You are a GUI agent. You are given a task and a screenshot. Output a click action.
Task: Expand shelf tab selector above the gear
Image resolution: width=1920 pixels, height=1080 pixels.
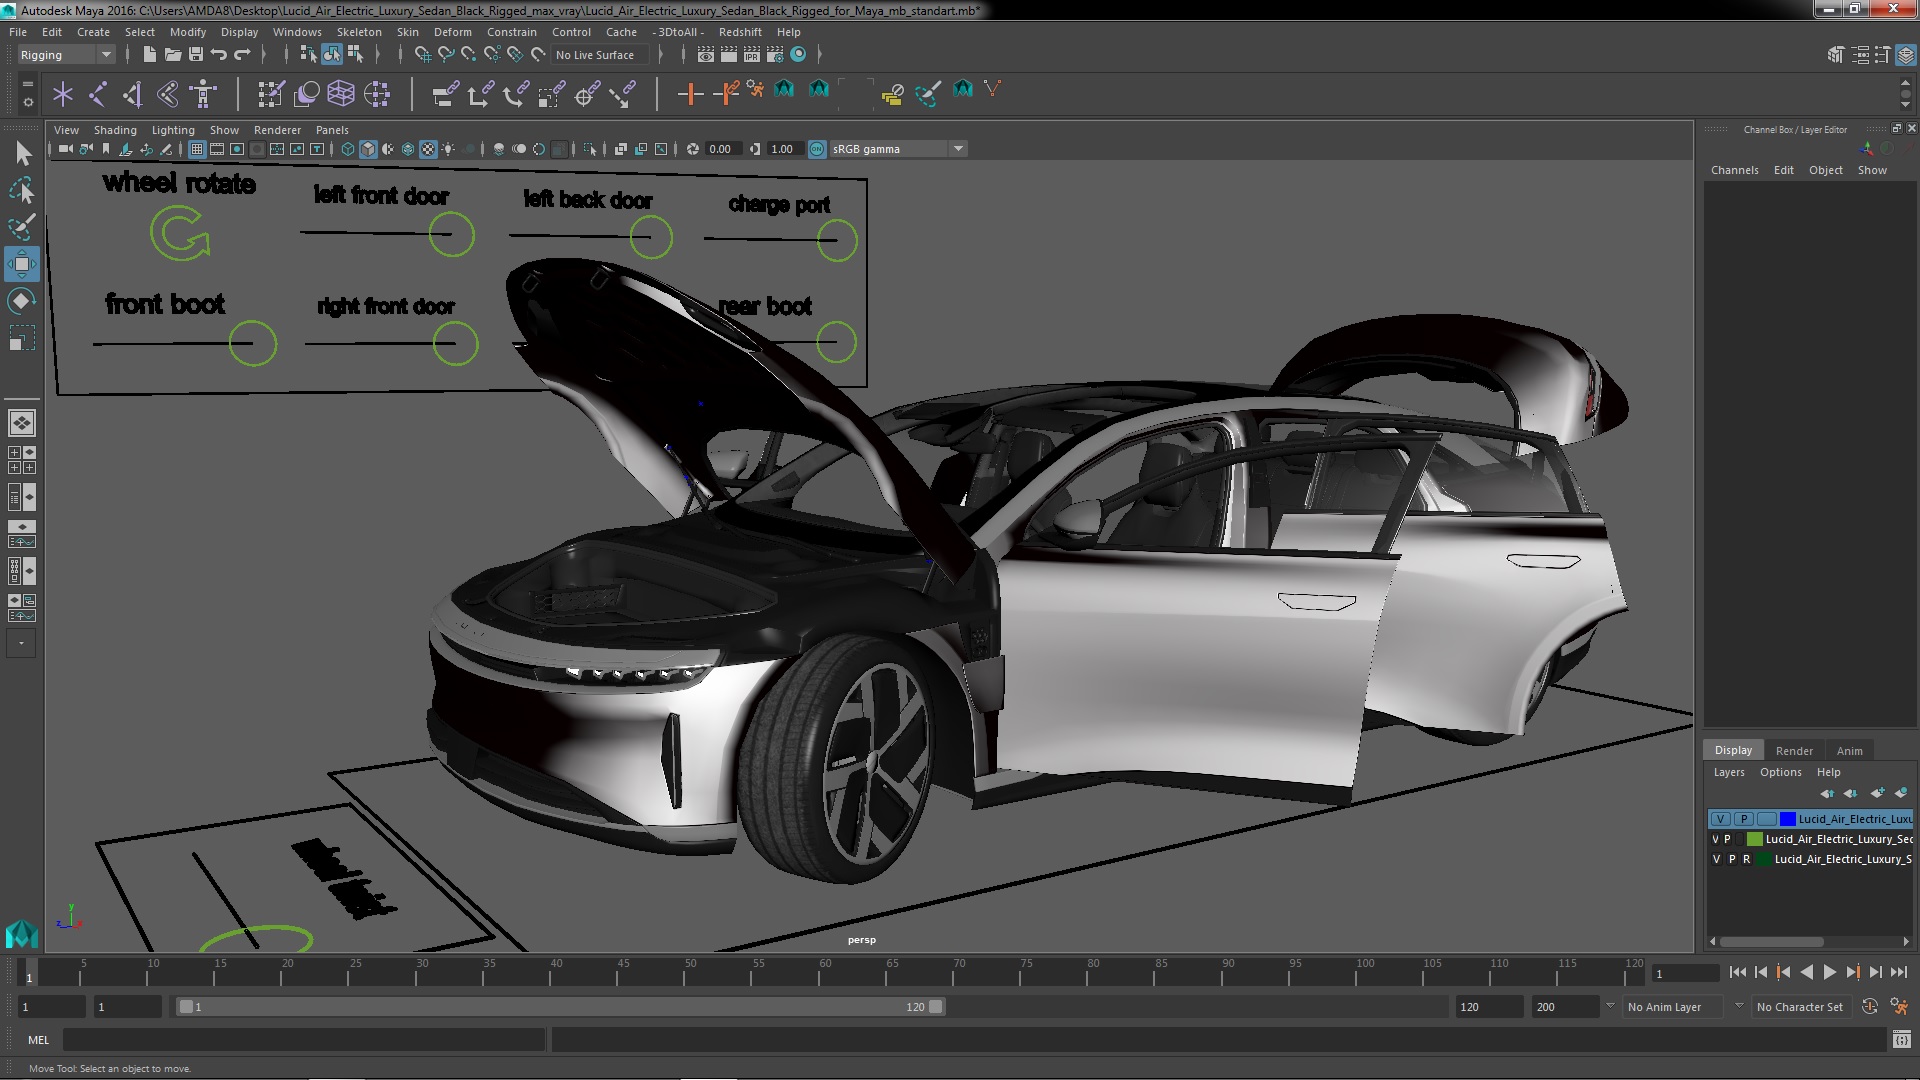(28, 84)
